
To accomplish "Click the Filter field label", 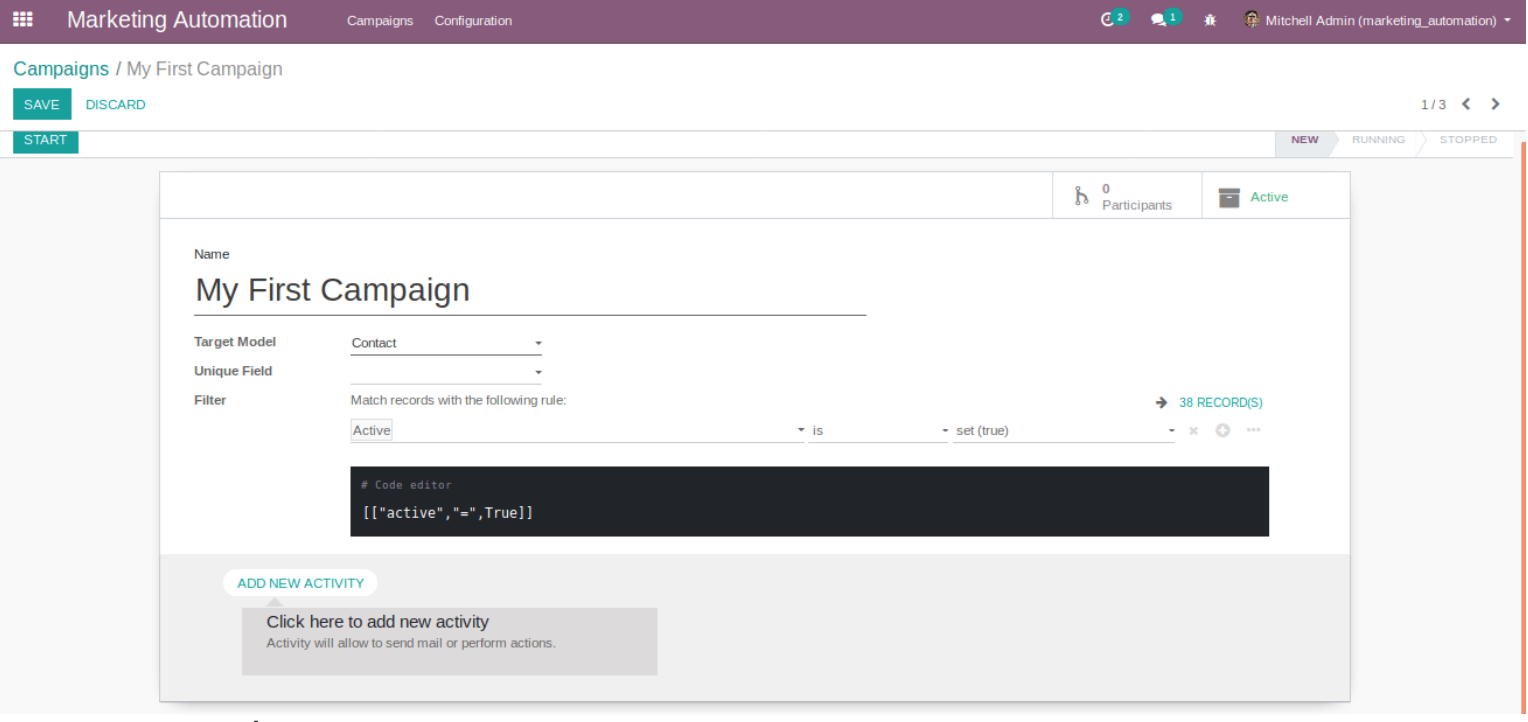I will (210, 400).
